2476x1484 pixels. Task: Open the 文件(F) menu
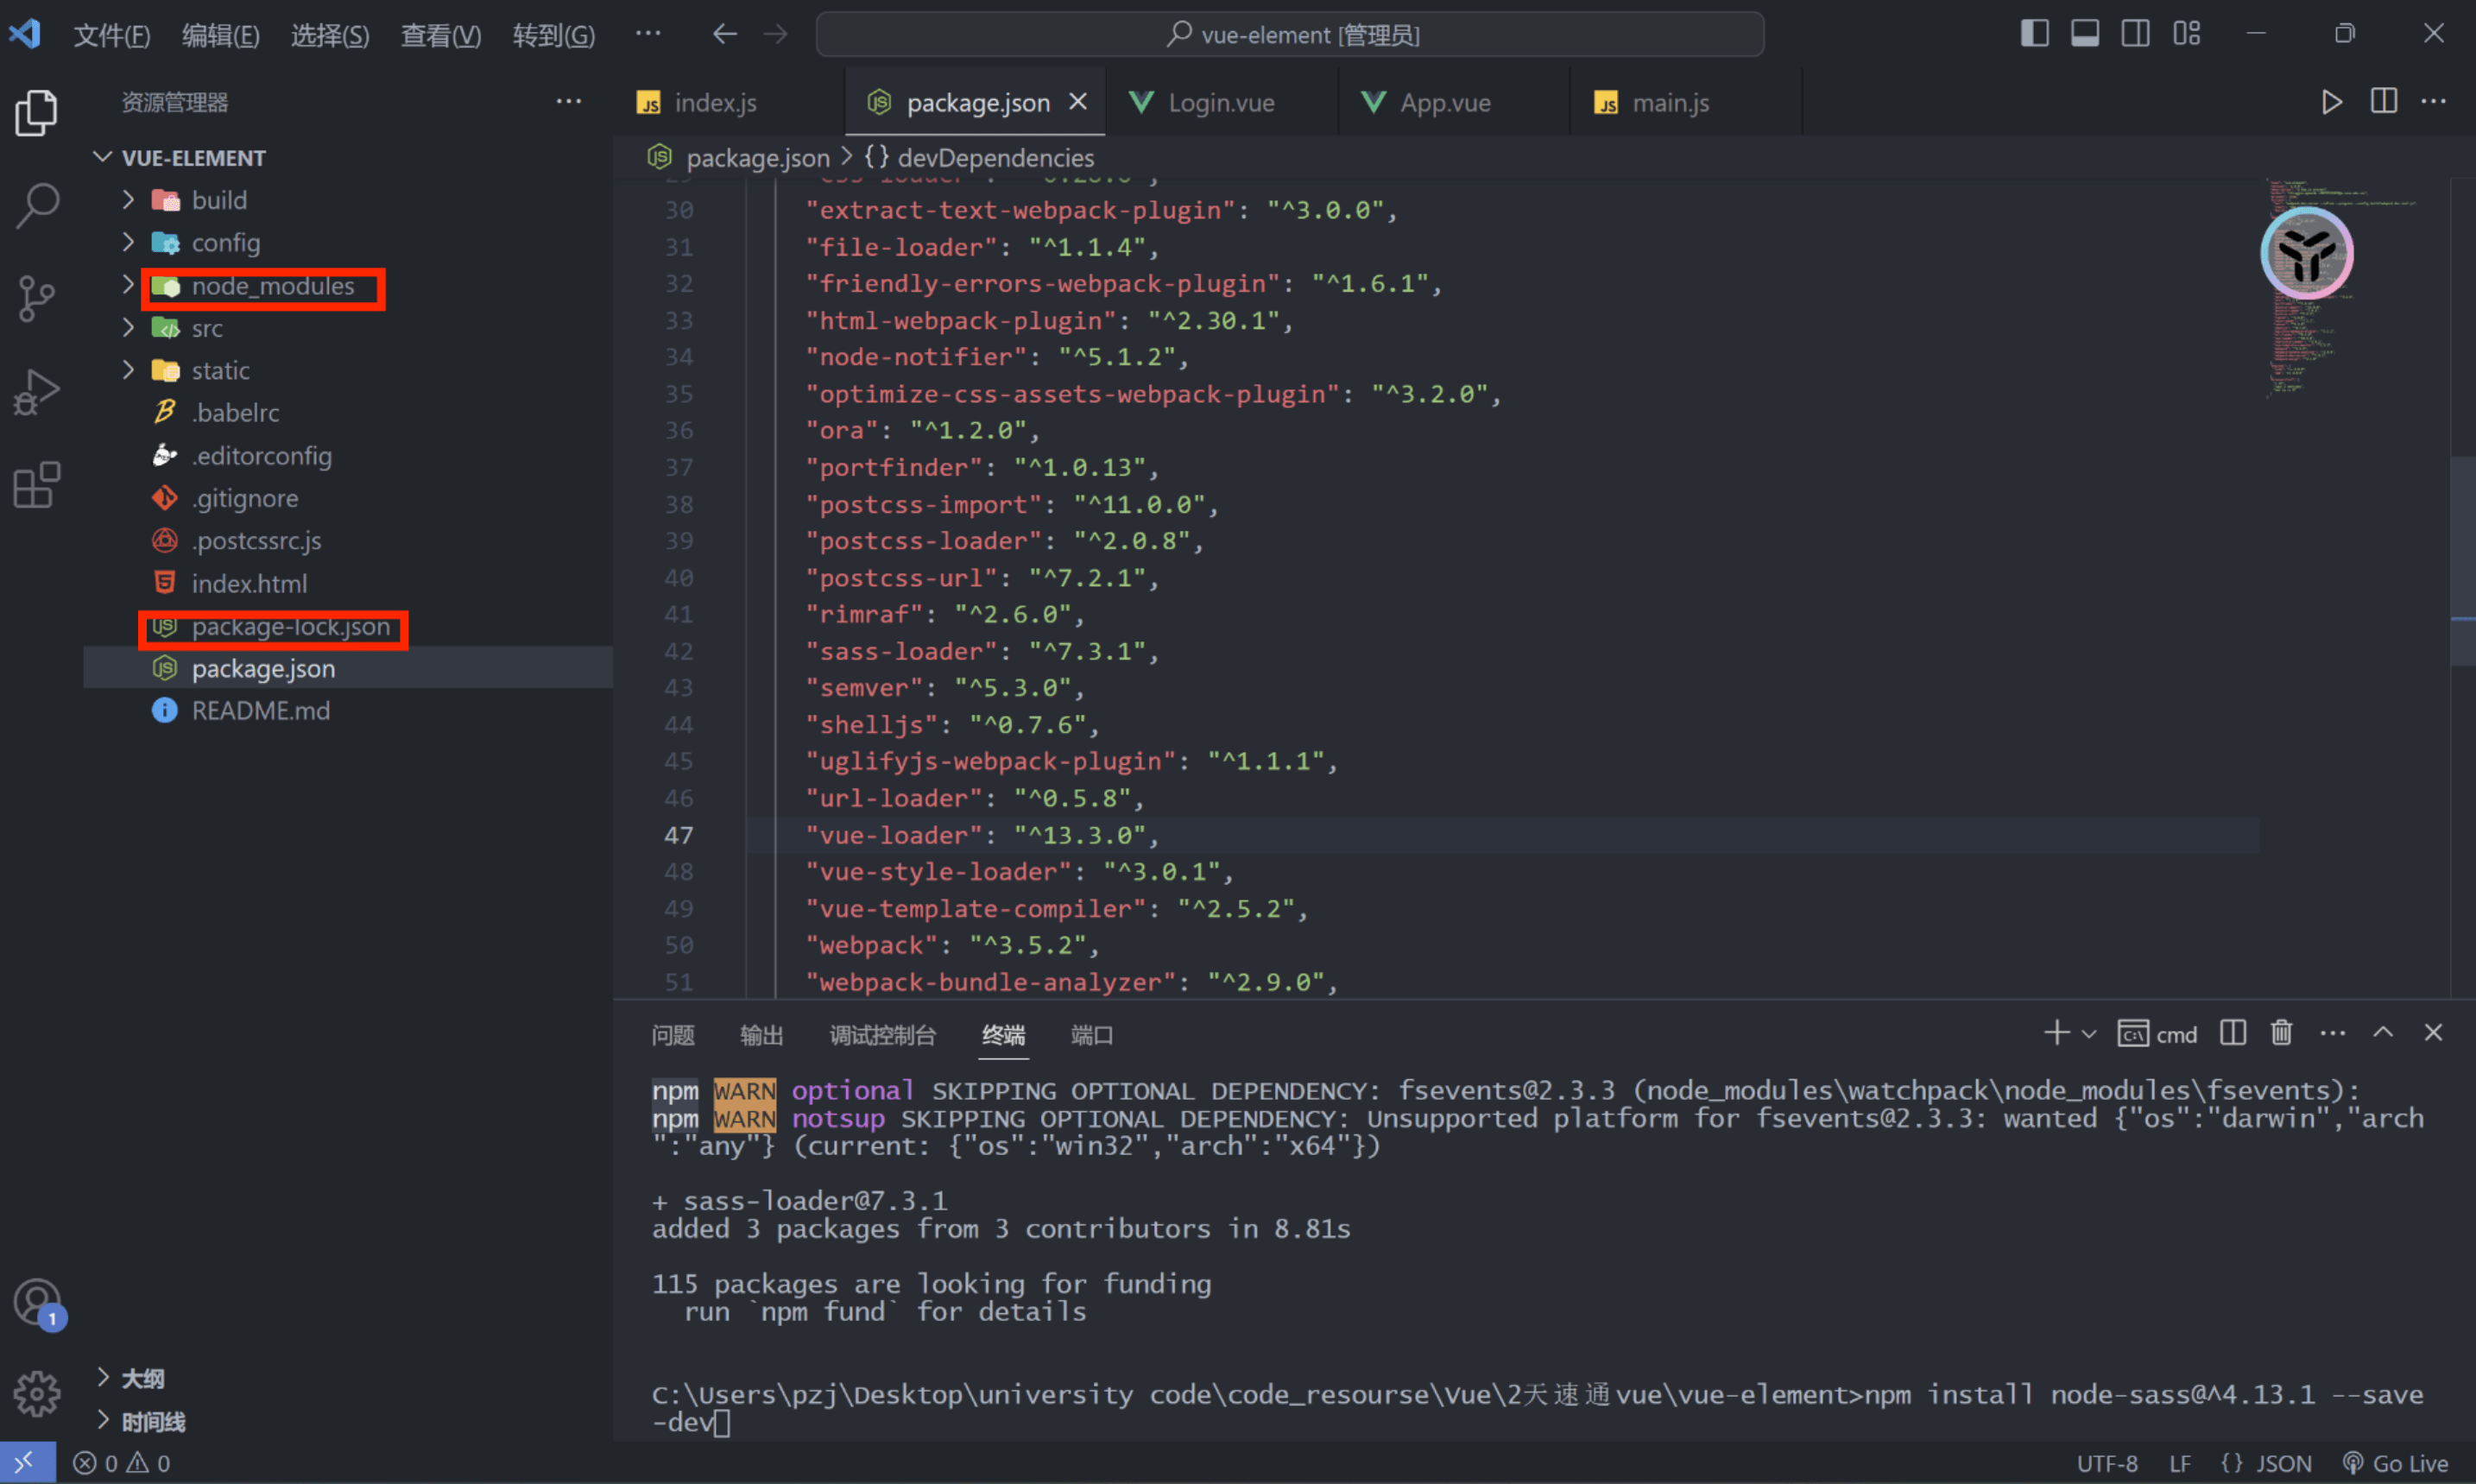click(111, 35)
